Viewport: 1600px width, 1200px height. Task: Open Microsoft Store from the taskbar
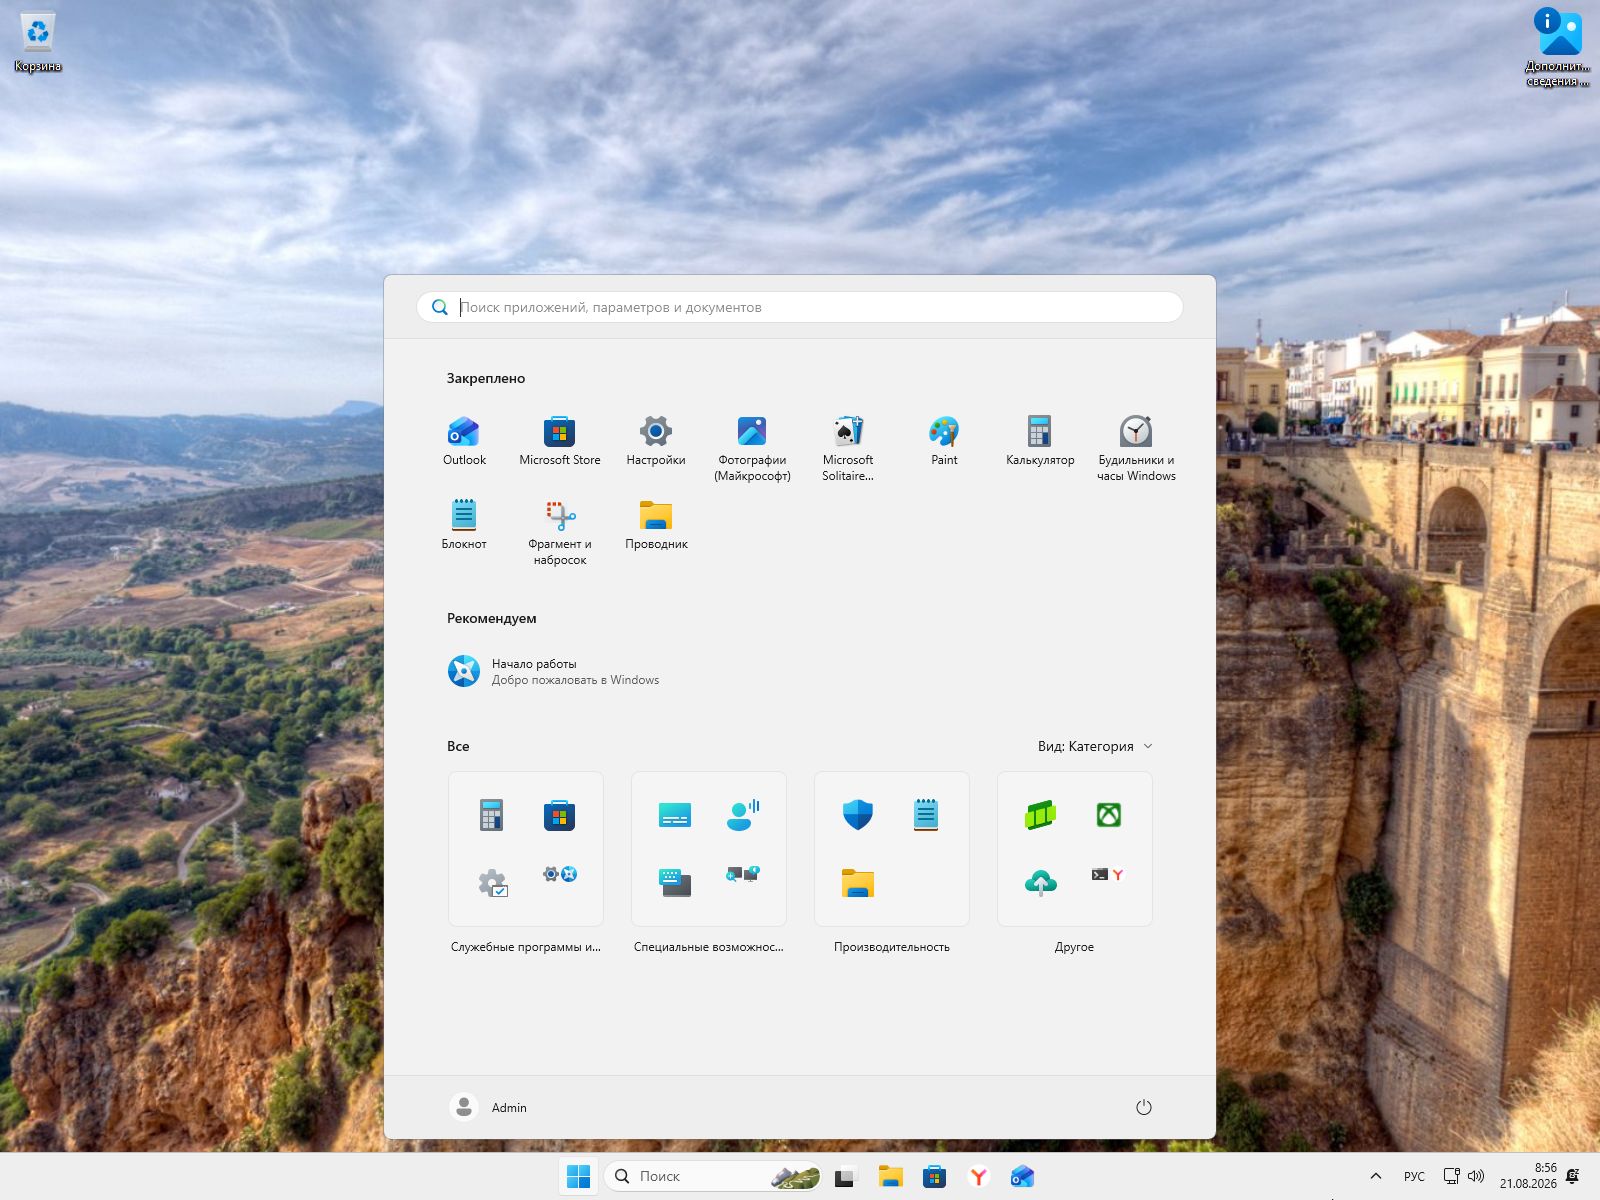click(934, 1176)
